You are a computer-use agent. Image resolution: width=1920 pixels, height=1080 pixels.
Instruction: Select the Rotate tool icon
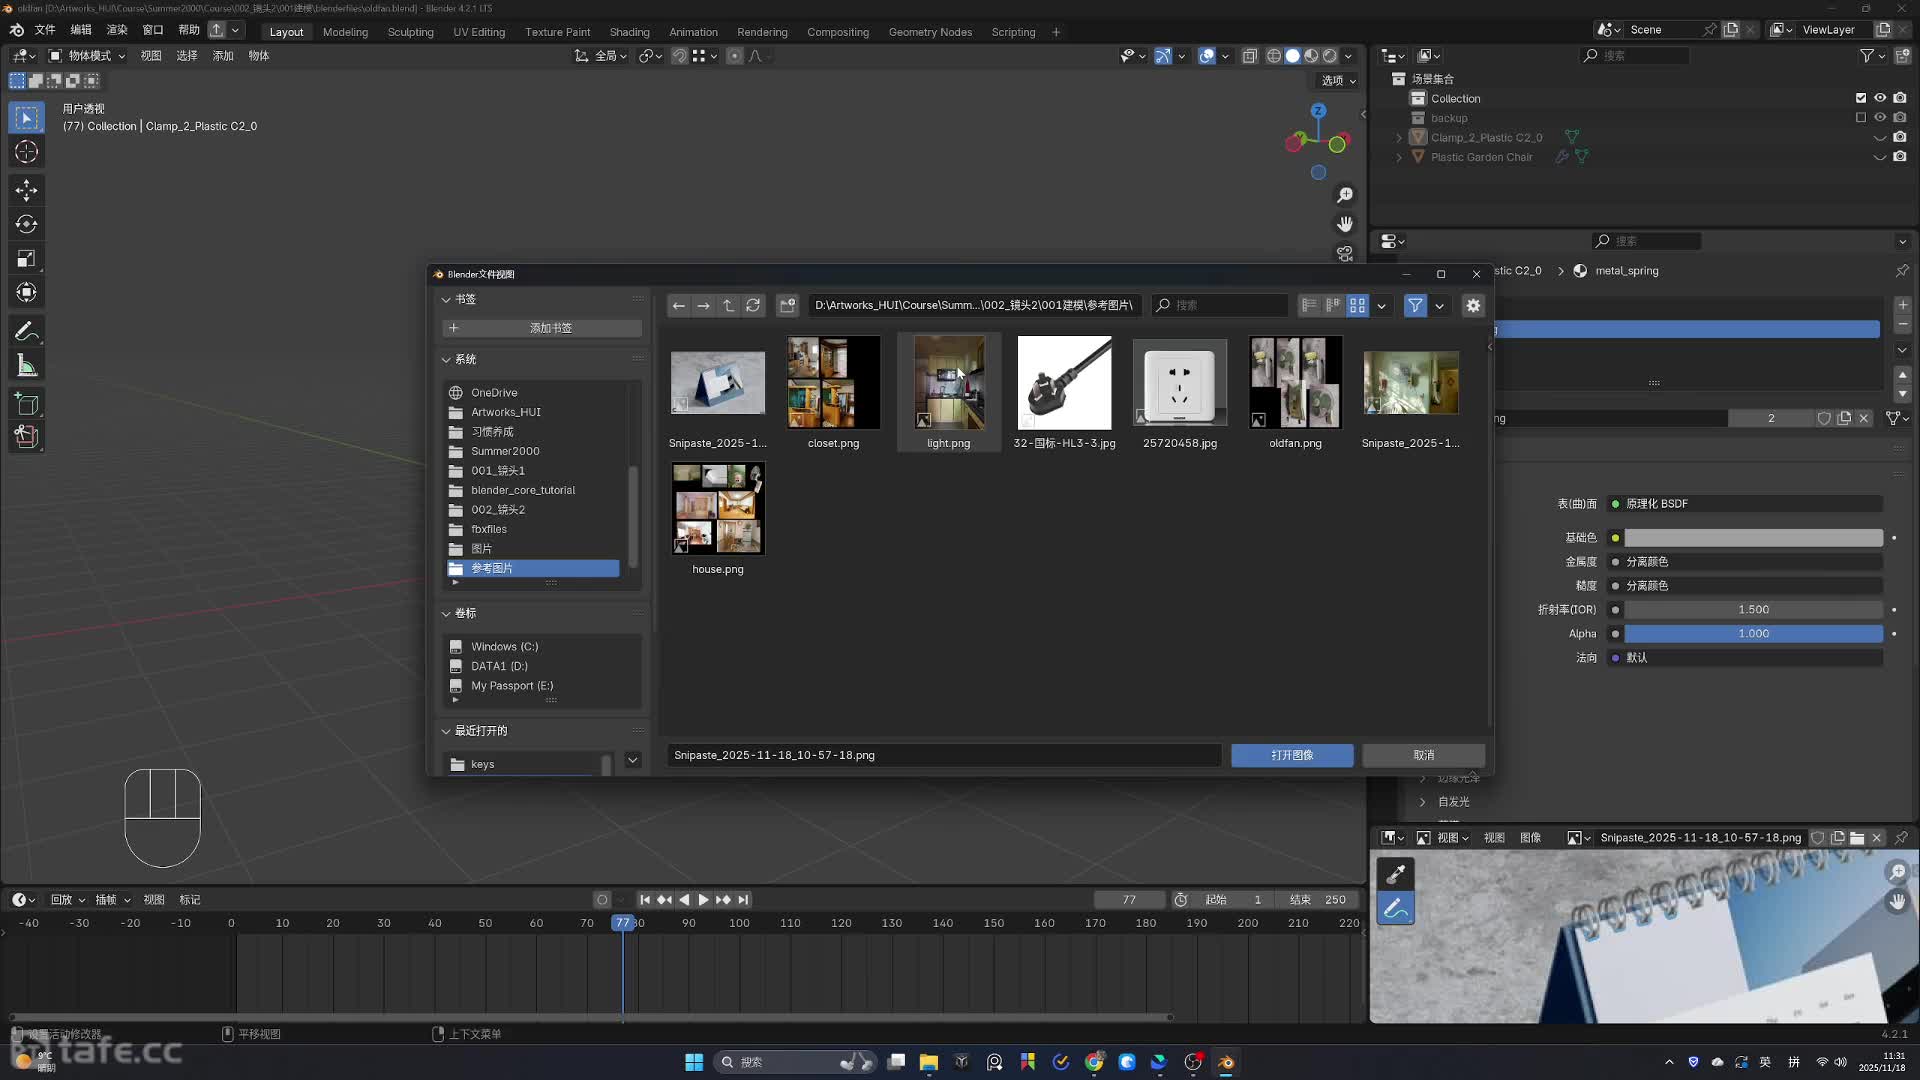[x=27, y=225]
